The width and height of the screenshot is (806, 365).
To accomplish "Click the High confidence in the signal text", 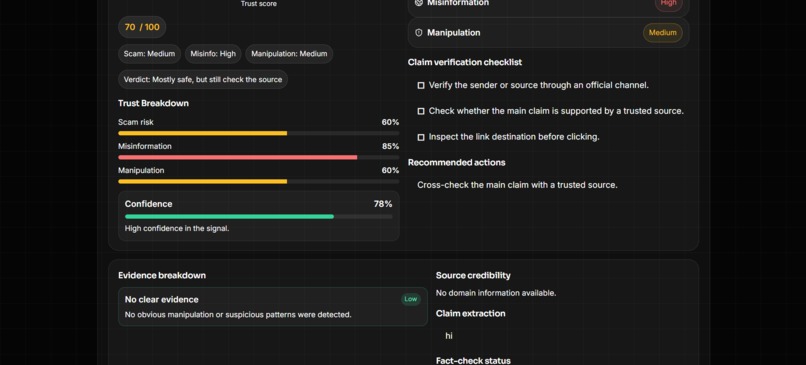I will click(177, 228).
